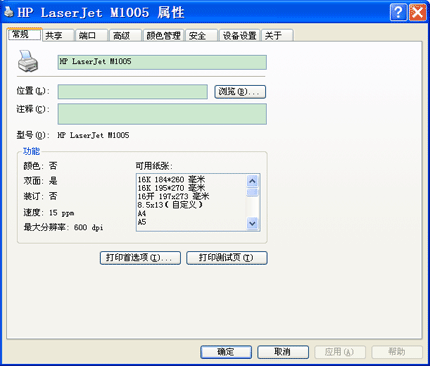Confirm with the 确定 button
The height and width of the screenshot is (366, 430).
click(x=226, y=352)
